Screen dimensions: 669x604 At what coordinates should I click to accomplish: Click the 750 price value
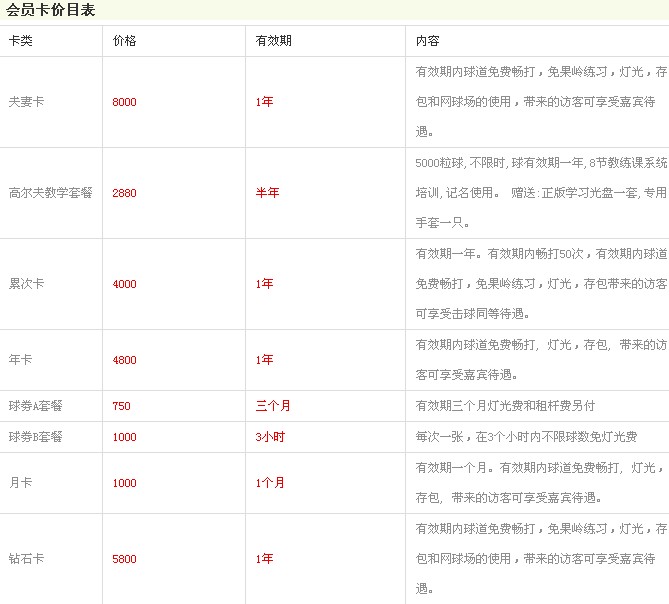[122, 406]
